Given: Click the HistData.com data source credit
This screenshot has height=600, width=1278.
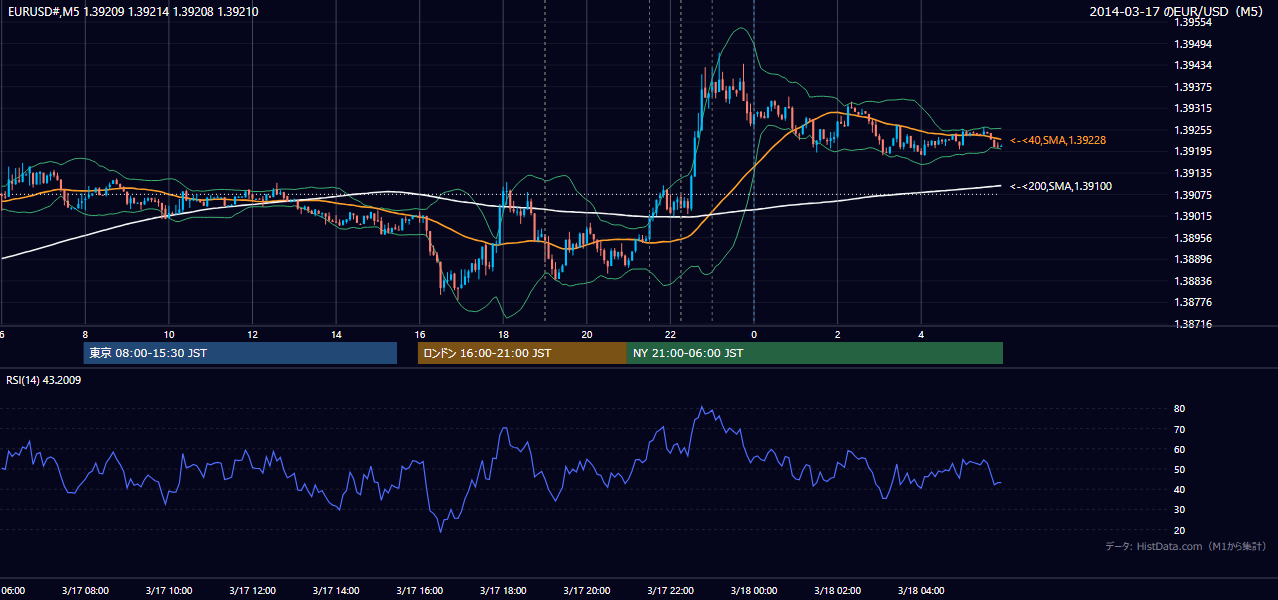Looking at the screenshot, I should tap(1186, 546).
